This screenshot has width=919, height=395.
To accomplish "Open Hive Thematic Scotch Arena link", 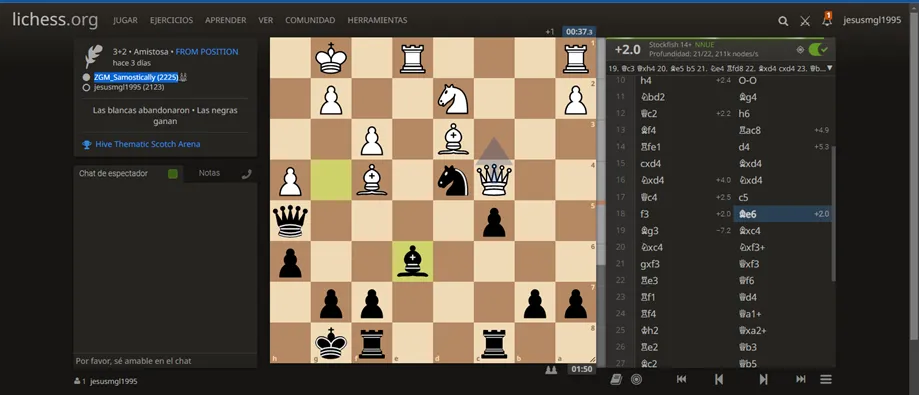I will [x=148, y=144].
